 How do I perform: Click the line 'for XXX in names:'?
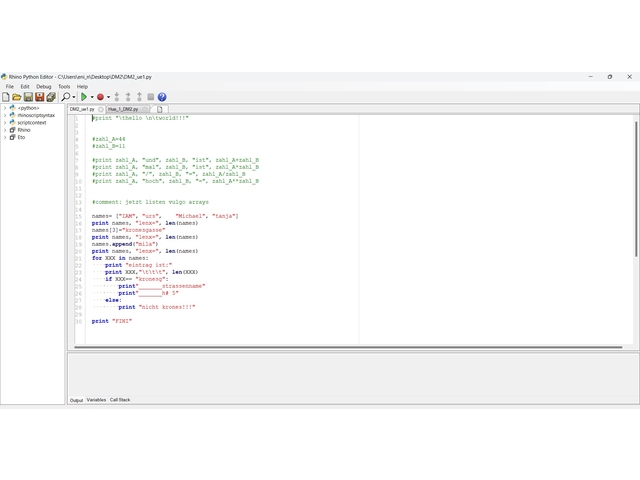point(120,258)
